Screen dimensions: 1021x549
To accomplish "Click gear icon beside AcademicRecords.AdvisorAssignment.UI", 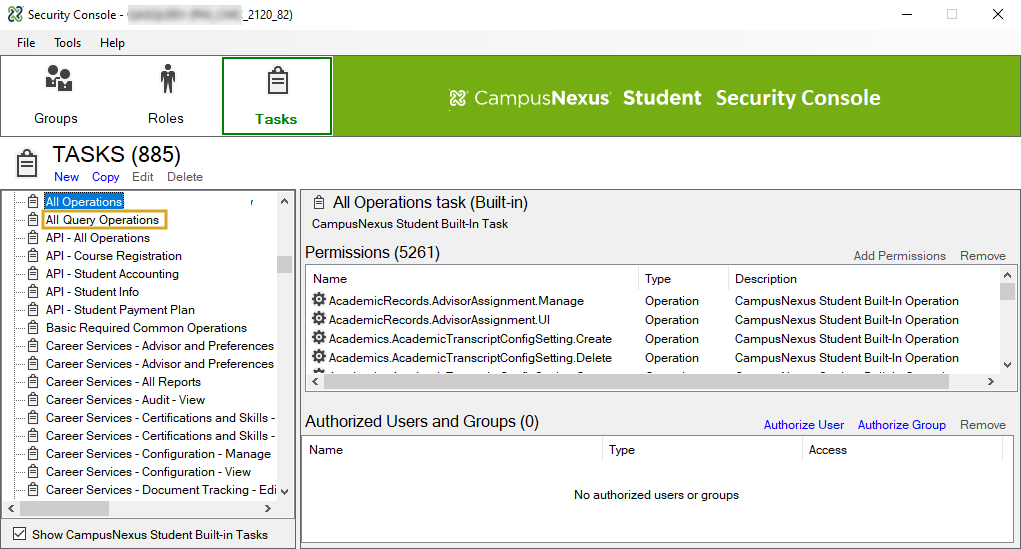I will (319, 319).
